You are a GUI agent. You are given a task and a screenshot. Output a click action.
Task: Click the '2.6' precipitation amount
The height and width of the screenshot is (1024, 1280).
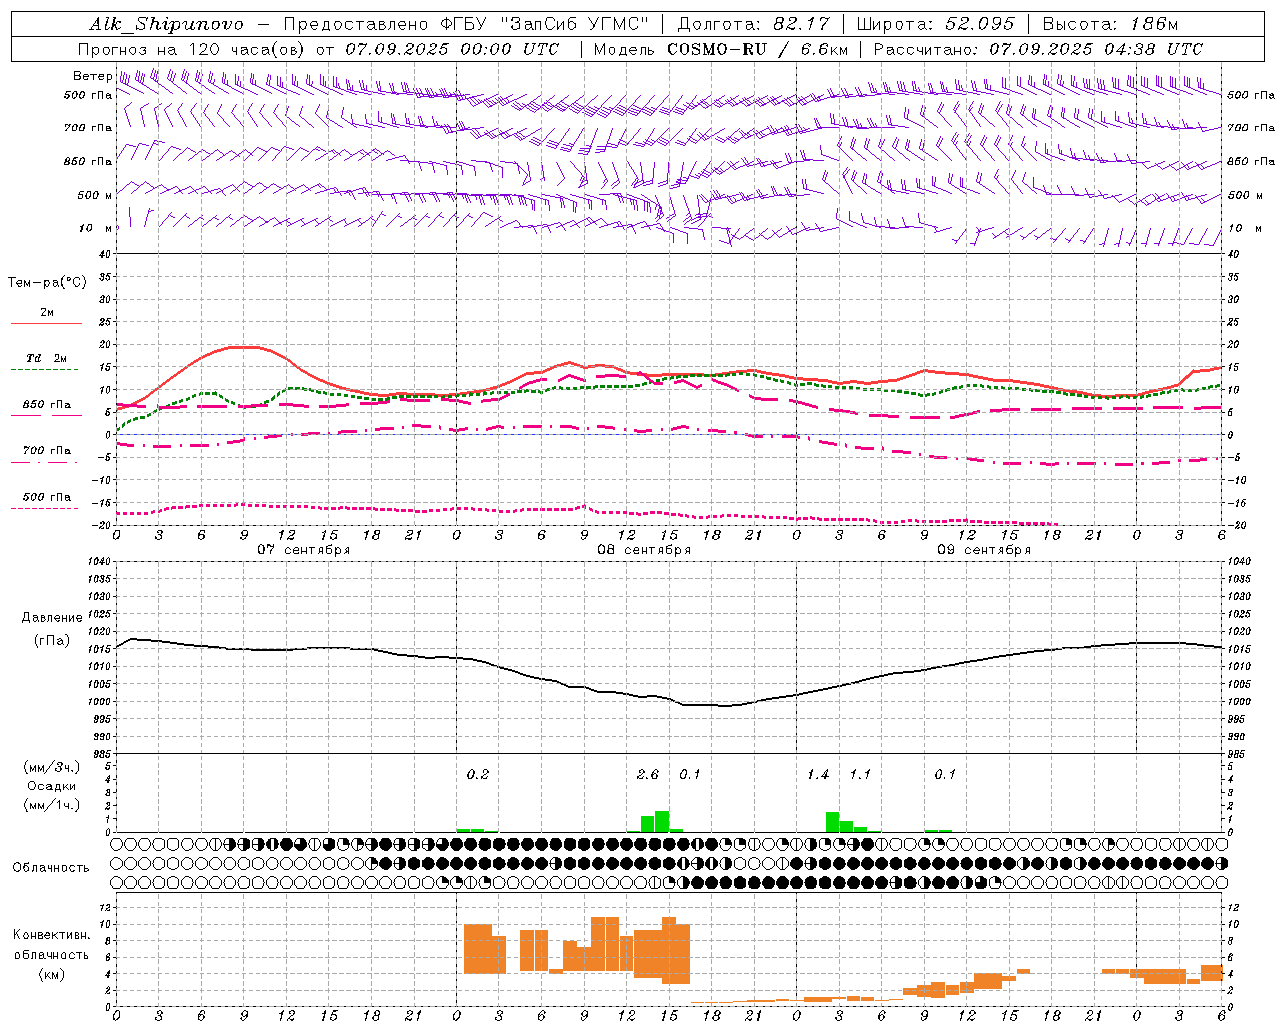tap(648, 775)
